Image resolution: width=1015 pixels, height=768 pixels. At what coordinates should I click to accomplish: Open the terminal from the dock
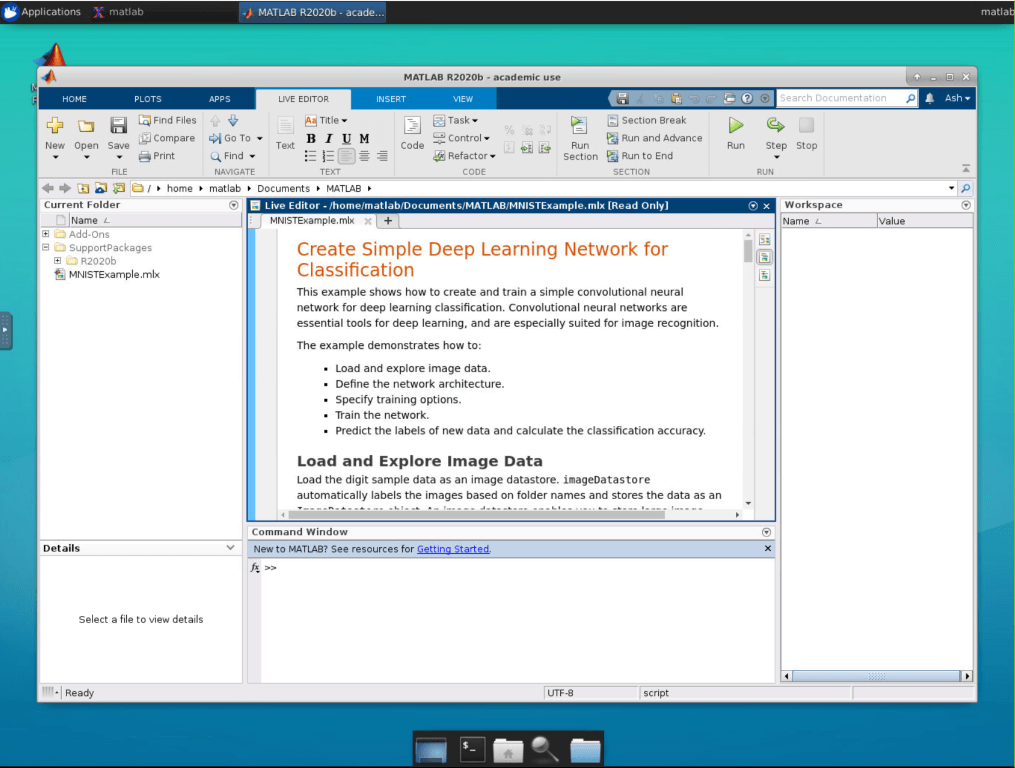click(x=472, y=749)
